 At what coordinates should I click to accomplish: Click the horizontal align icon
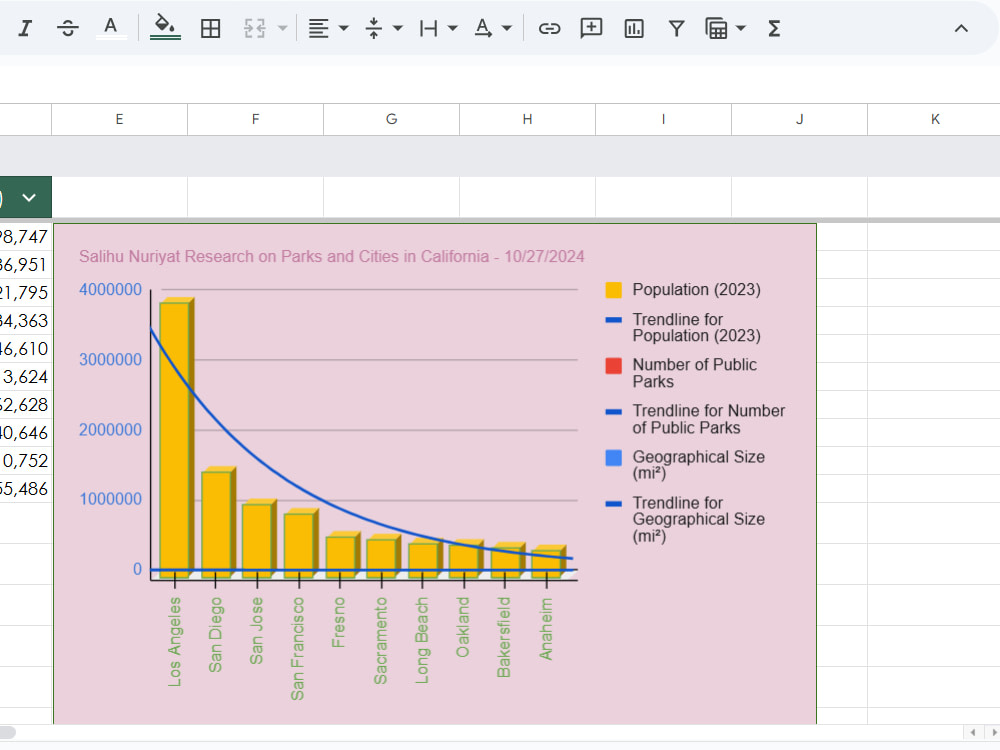318,28
